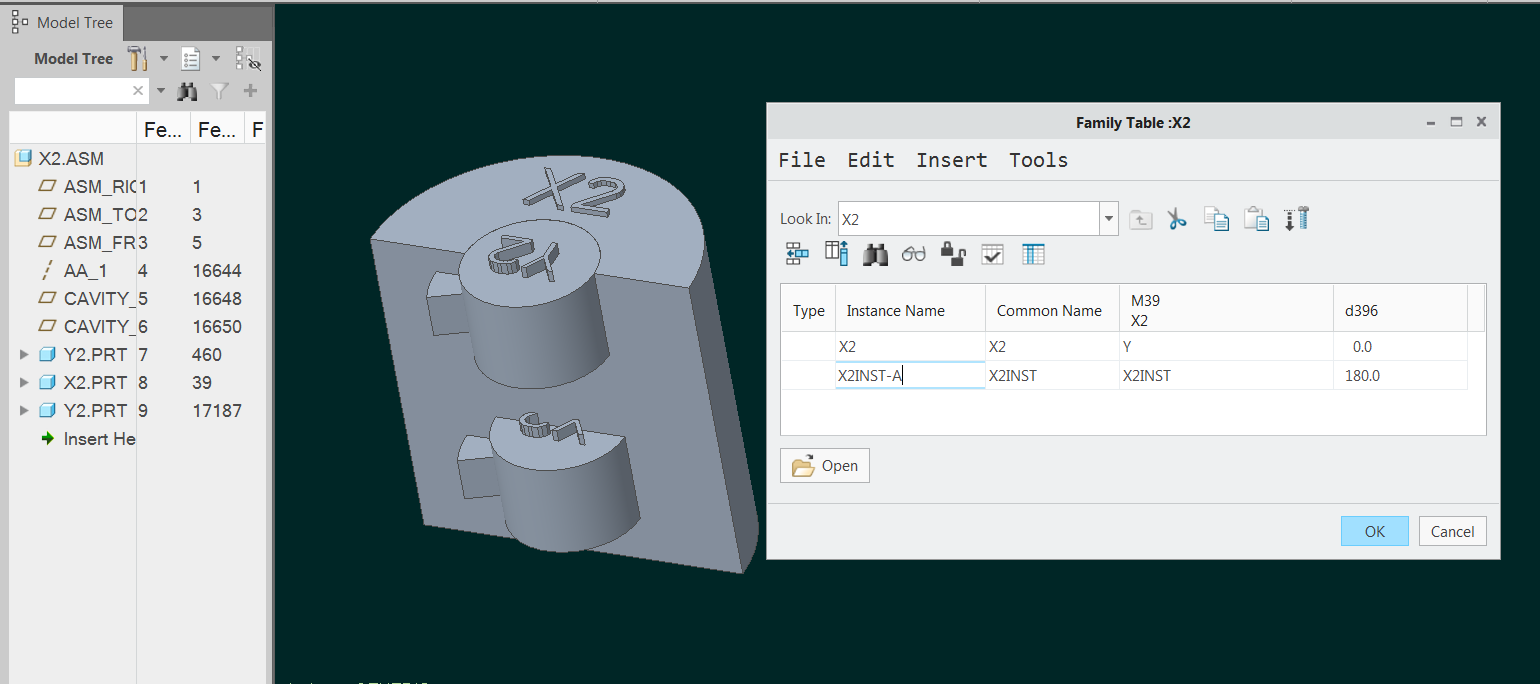Select the Y value under the M39 column
Viewport: 1540px width, 684px height.
coord(1128,346)
